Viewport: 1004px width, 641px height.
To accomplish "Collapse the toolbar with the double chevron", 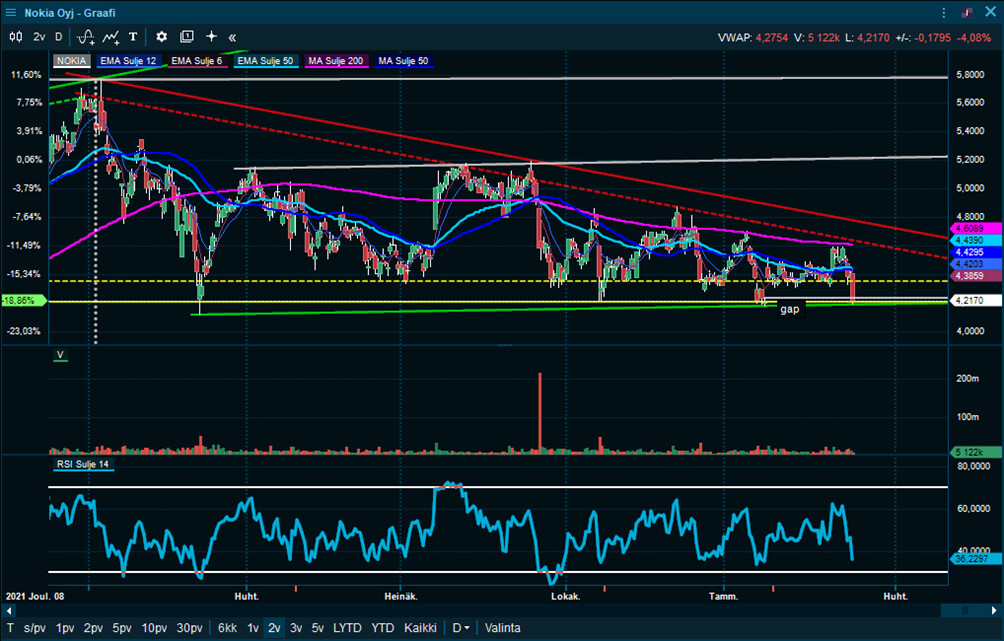I will click(x=232, y=36).
